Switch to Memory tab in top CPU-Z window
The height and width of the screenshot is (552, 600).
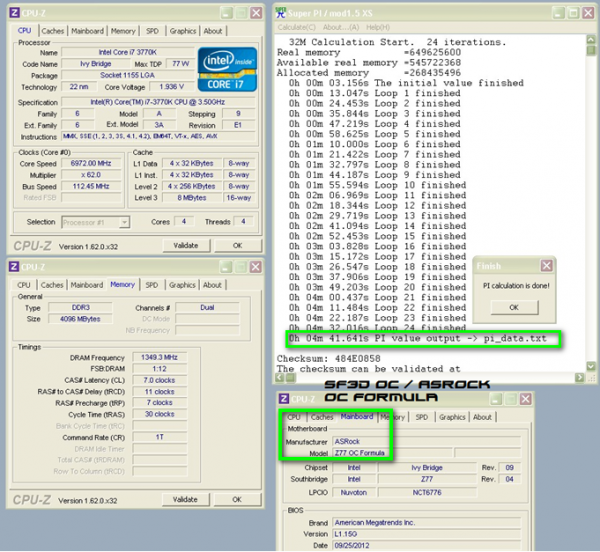(123, 31)
